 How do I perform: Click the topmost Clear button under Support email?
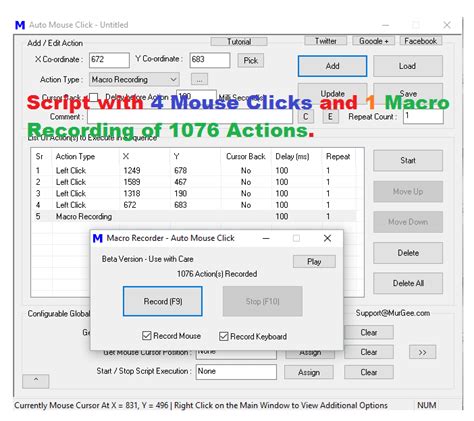(369, 333)
